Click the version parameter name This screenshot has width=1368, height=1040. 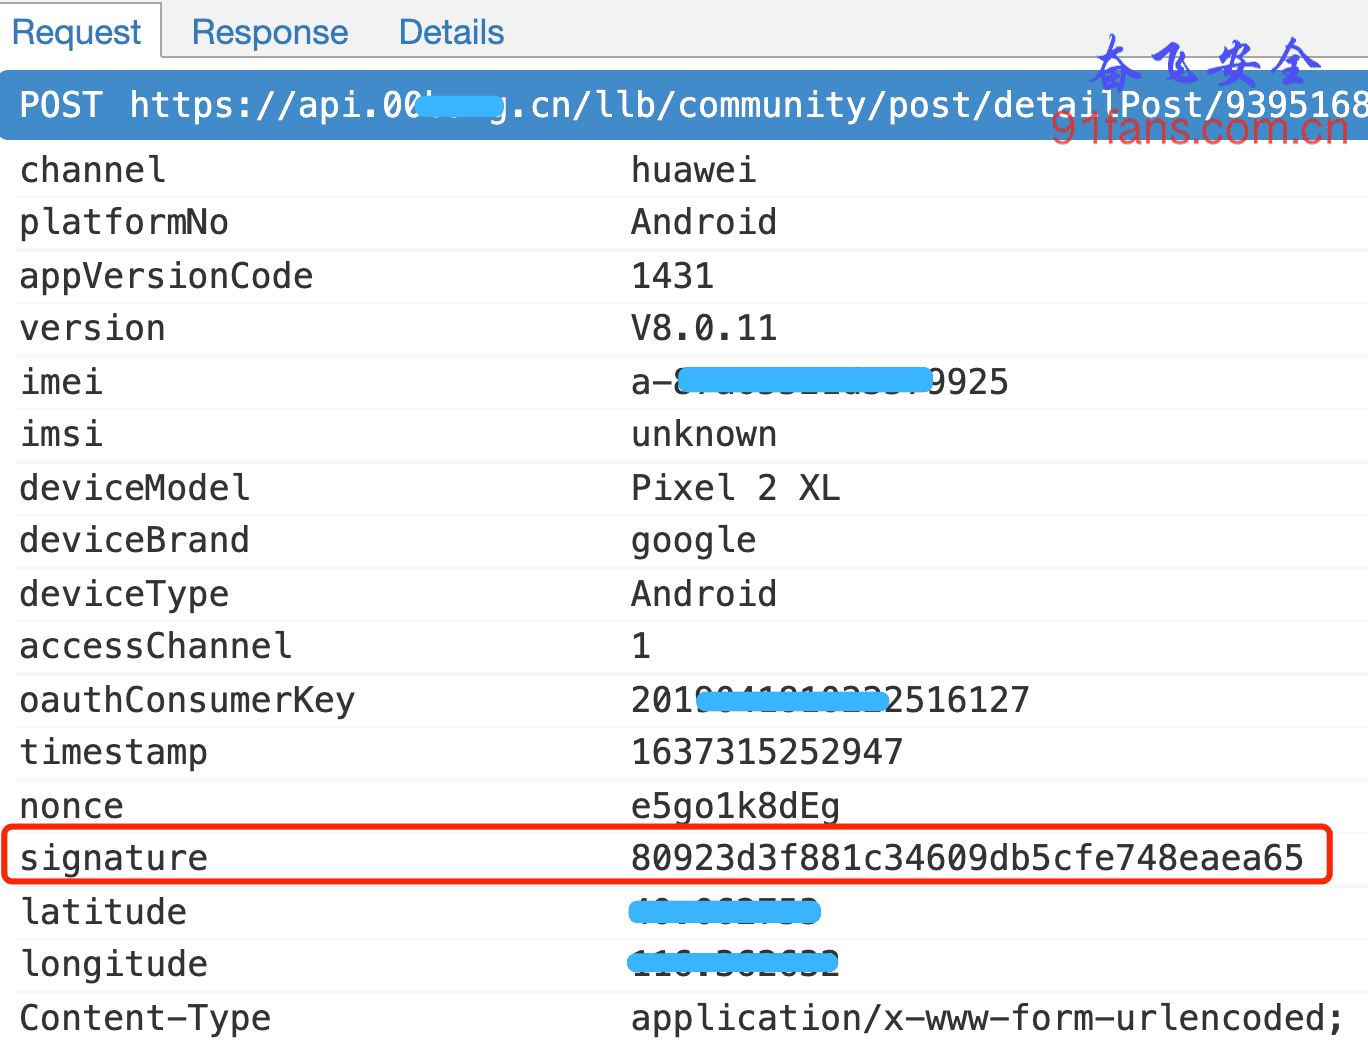click(93, 328)
